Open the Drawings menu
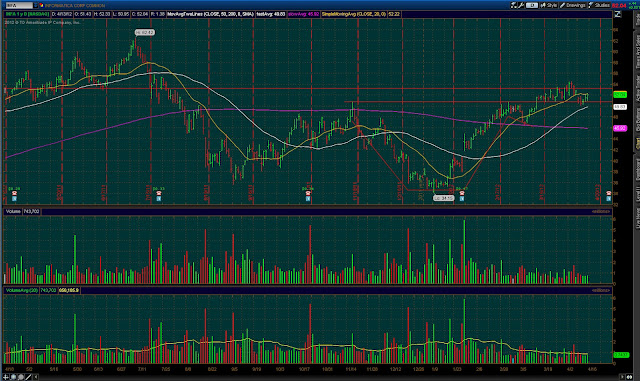Screen dimensions: 640x381 [573, 5]
